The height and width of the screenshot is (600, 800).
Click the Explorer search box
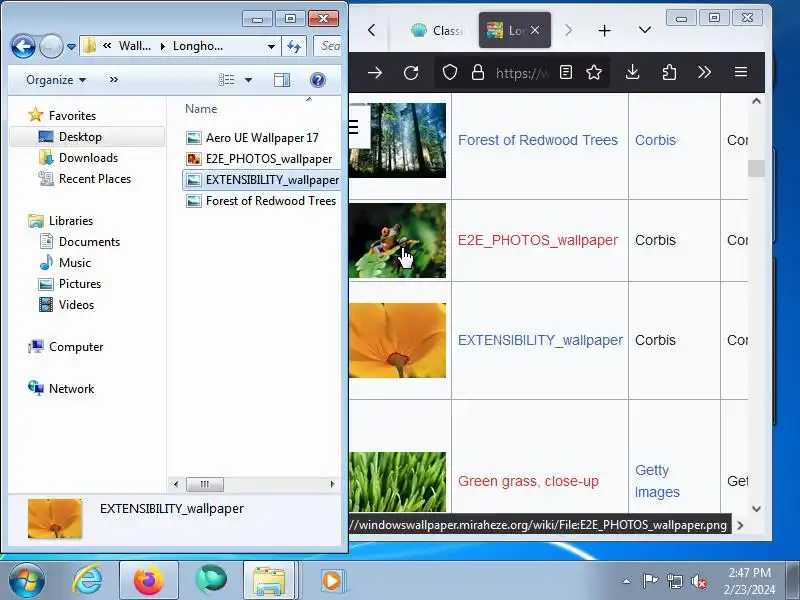coord(328,46)
